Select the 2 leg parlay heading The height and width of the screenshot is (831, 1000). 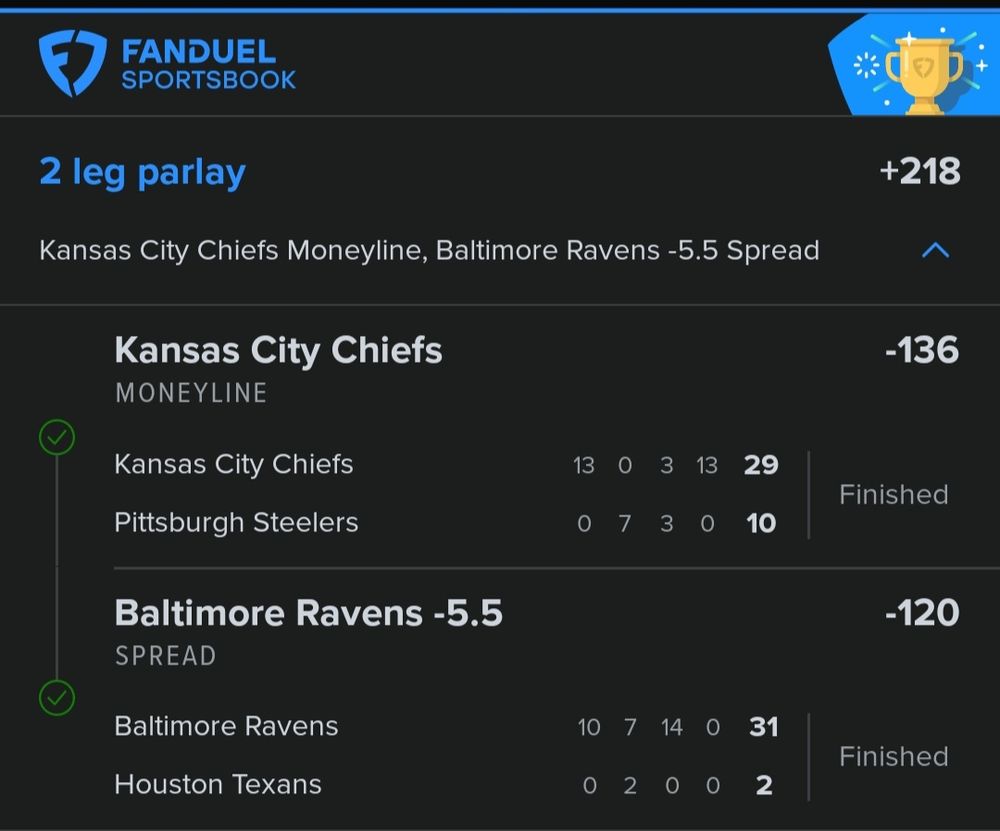click(142, 172)
